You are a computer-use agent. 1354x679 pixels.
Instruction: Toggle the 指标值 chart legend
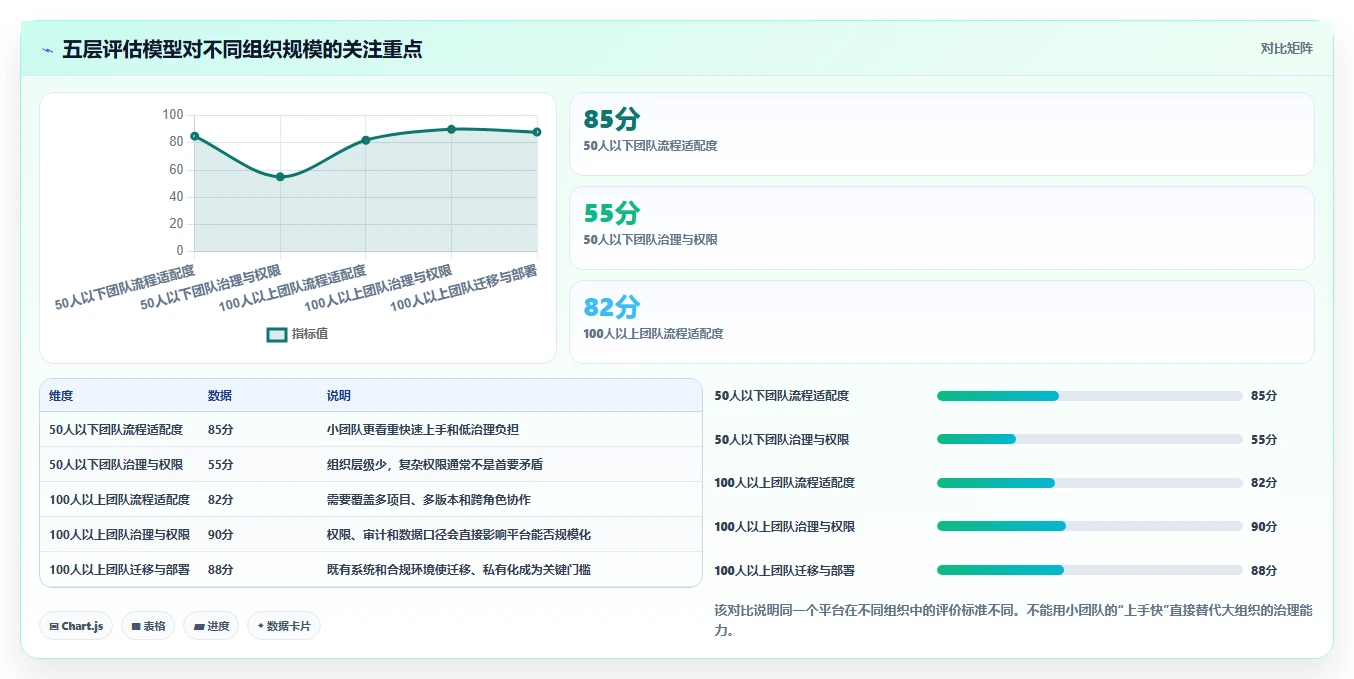pyautogui.click(x=297, y=334)
